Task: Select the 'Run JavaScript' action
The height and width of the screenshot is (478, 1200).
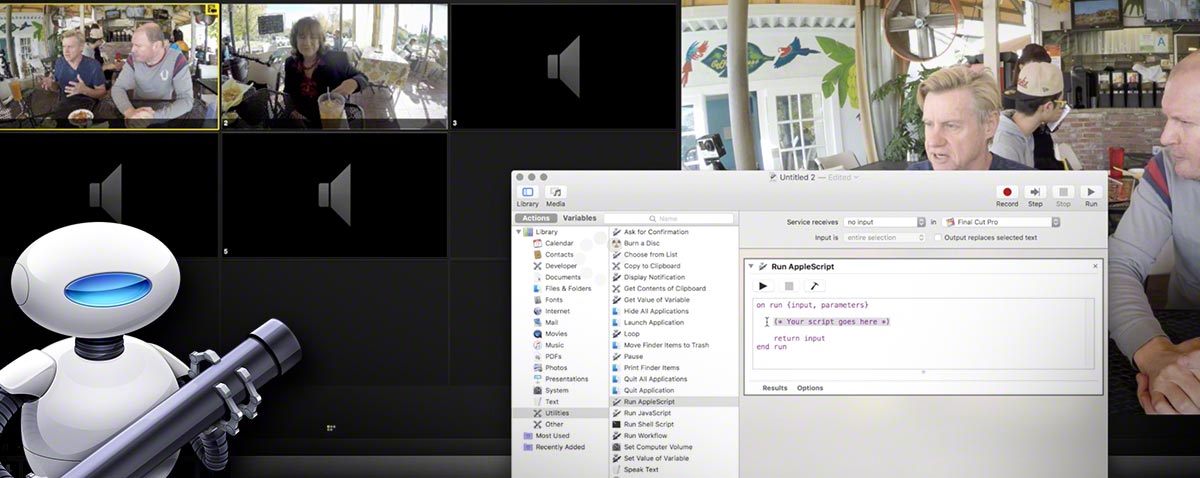Action: pyautogui.click(x=641, y=413)
